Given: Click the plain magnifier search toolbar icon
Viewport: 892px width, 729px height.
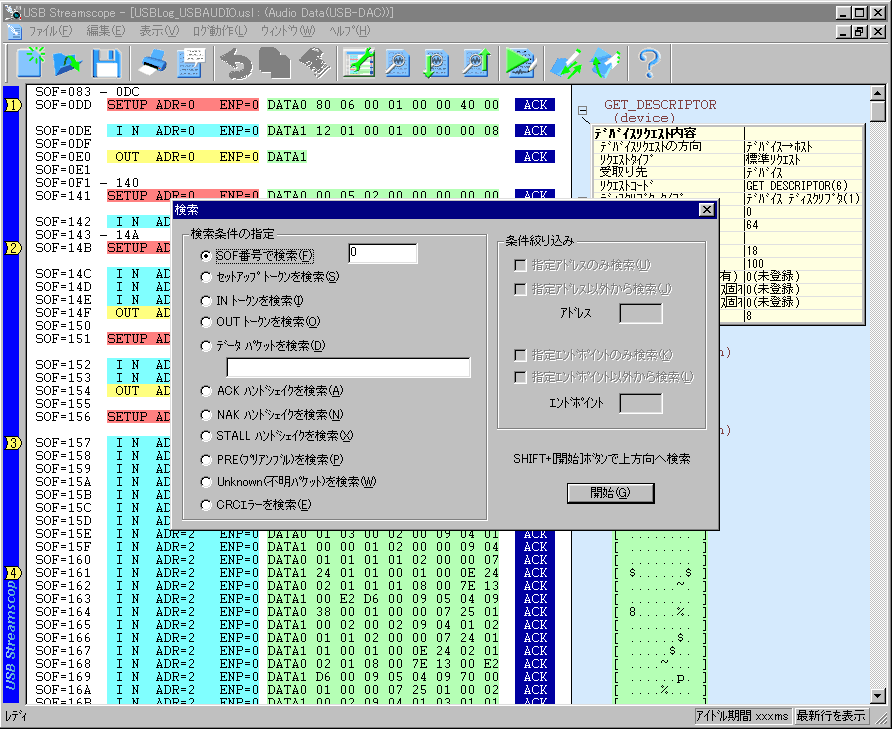Looking at the screenshot, I should point(397,63).
